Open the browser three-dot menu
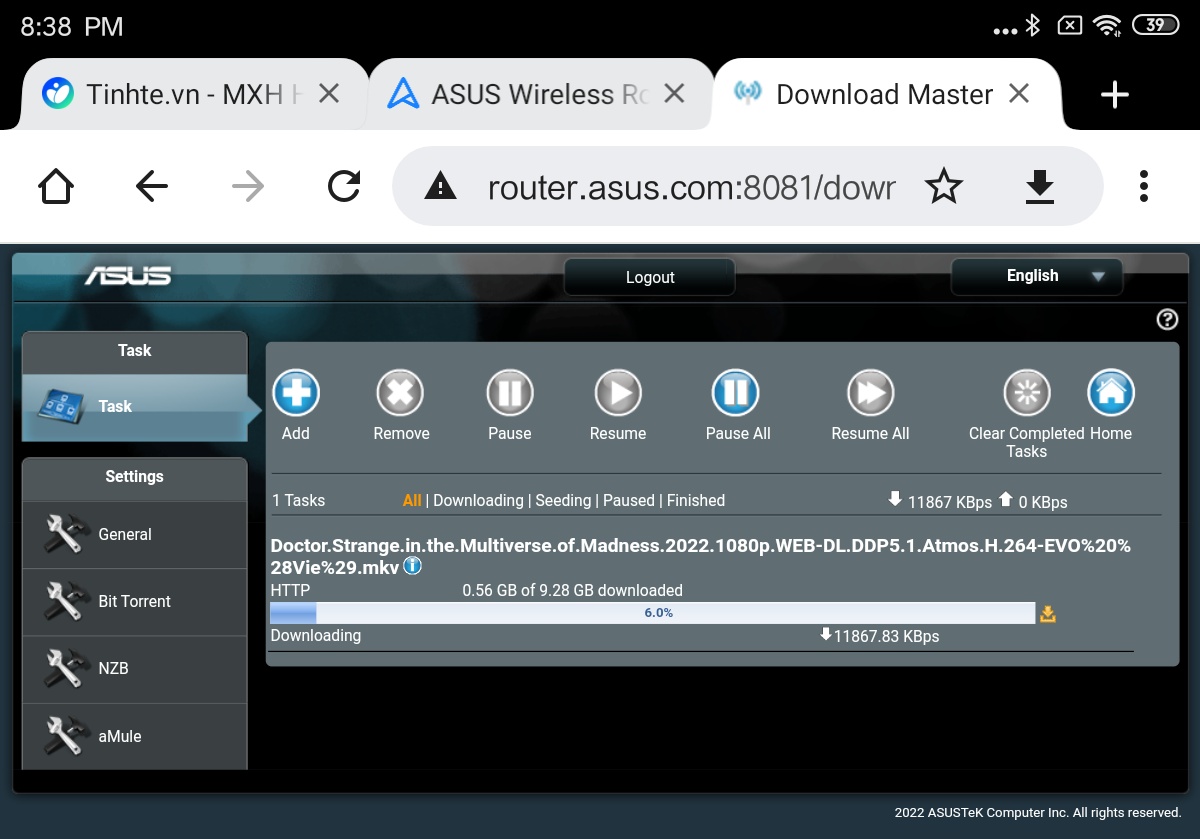Viewport: 1200px width, 839px height. (x=1143, y=186)
